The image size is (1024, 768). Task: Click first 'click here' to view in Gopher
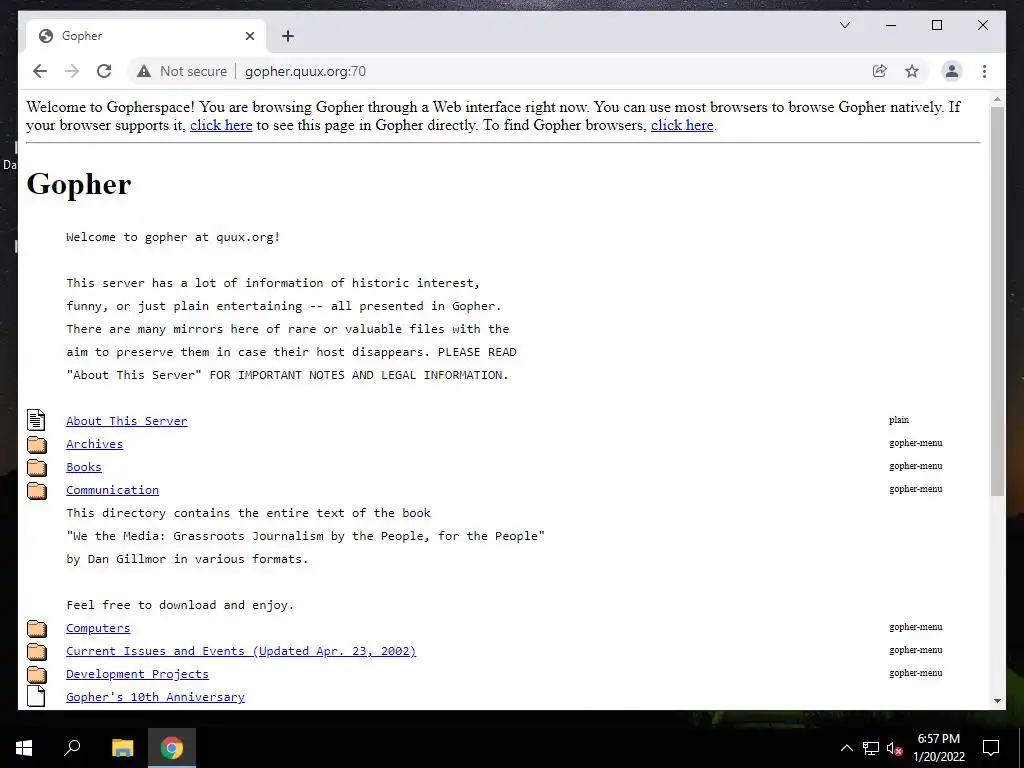(221, 125)
